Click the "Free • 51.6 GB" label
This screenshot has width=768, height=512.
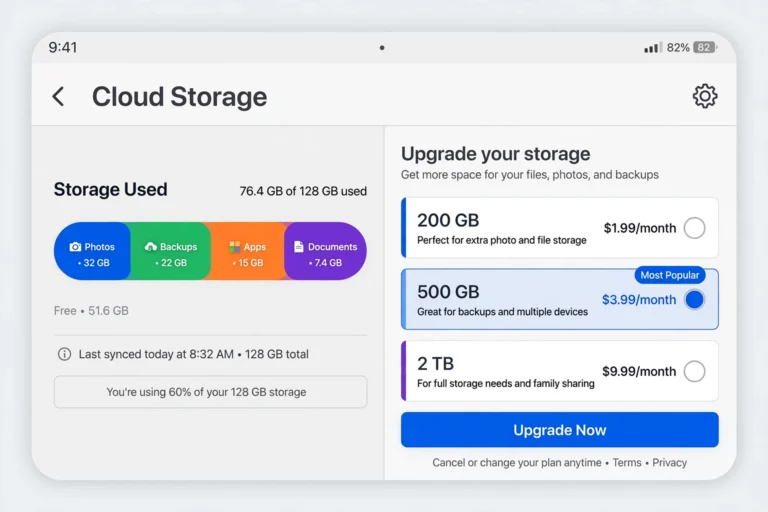(x=91, y=311)
